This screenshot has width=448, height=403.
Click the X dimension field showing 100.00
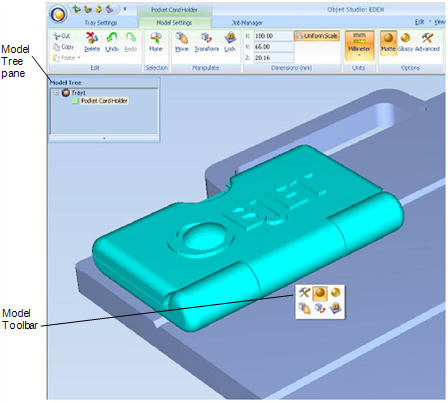(x=273, y=36)
